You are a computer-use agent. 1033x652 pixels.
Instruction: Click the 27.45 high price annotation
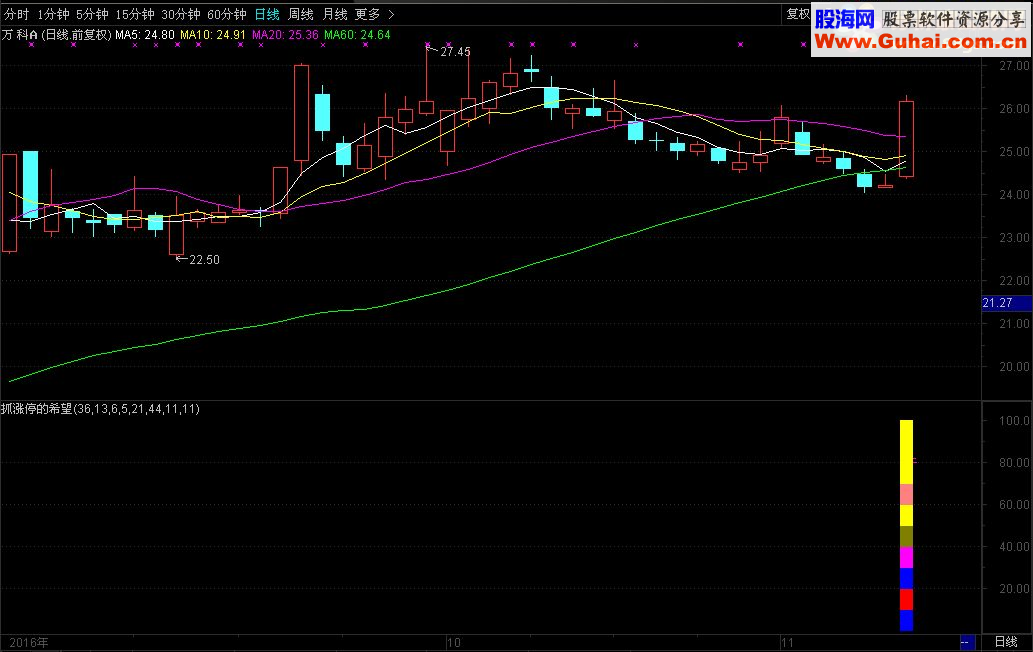(x=455, y=51)
